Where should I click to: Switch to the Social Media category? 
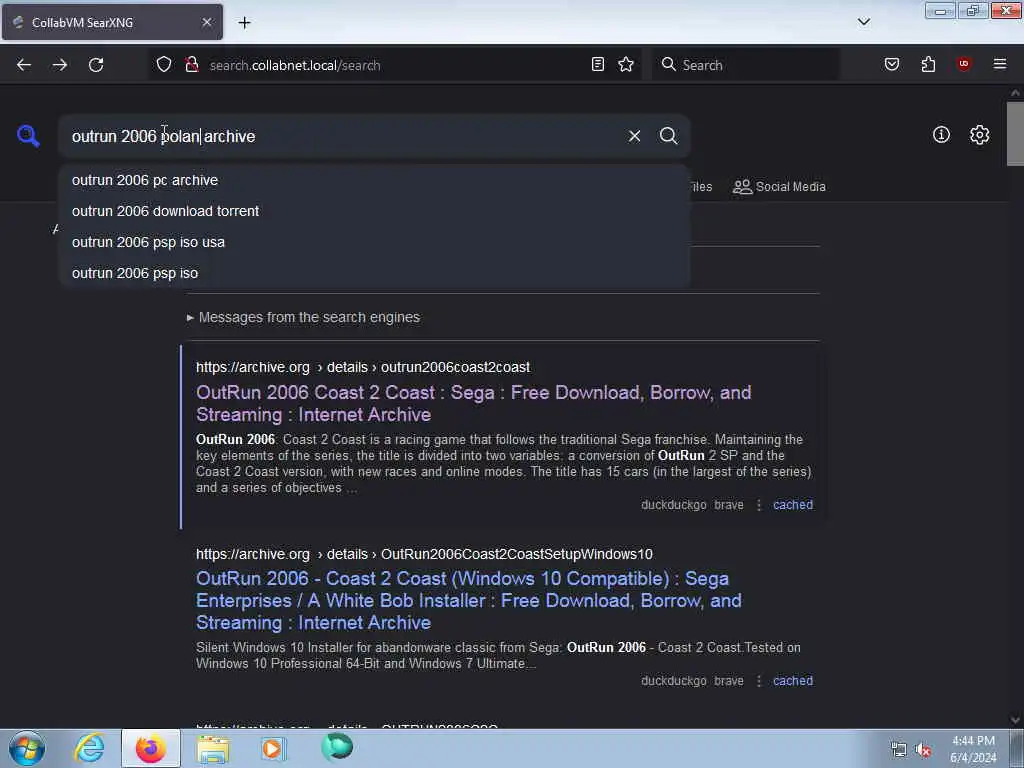tap(779, 187)
